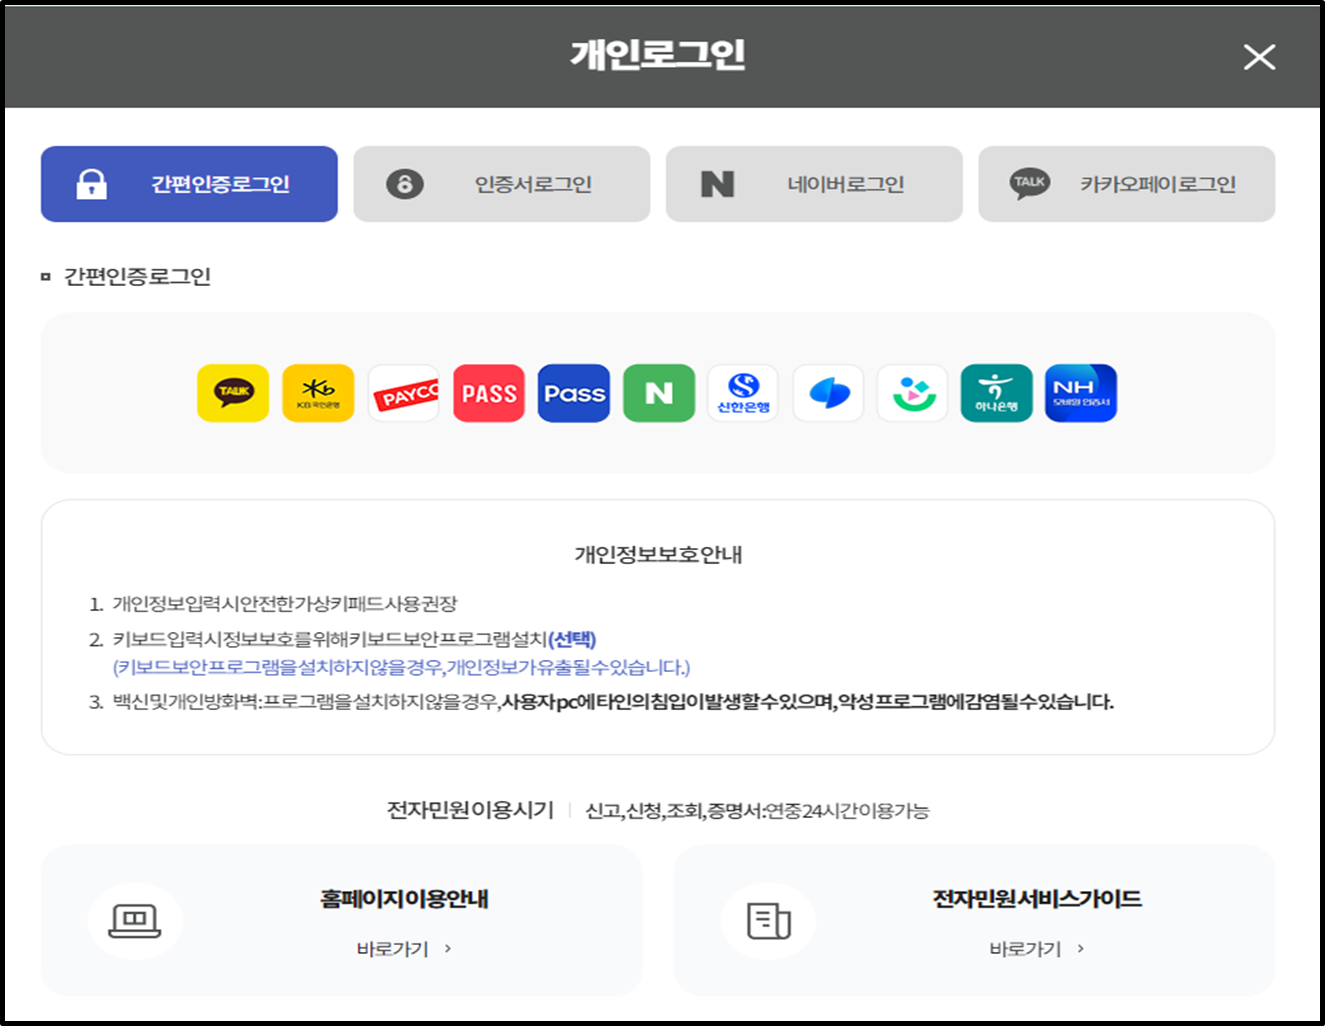
Task: Select the 하나은행 authentication icon
Action: [997, 393]
